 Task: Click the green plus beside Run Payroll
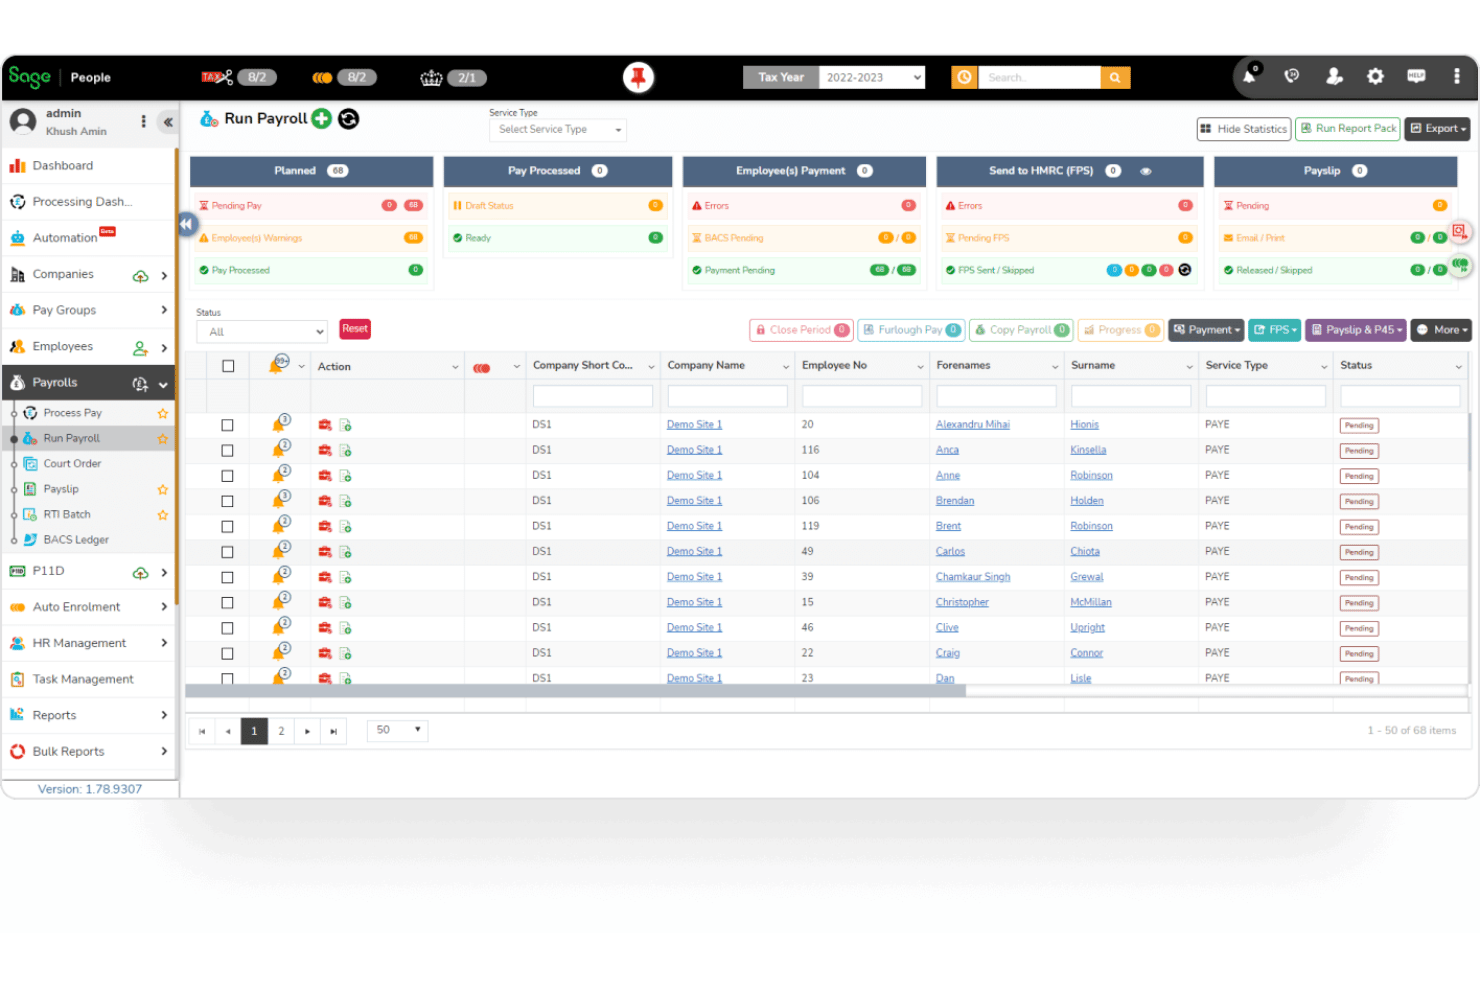pyautogui.click(x=321, y=119)
